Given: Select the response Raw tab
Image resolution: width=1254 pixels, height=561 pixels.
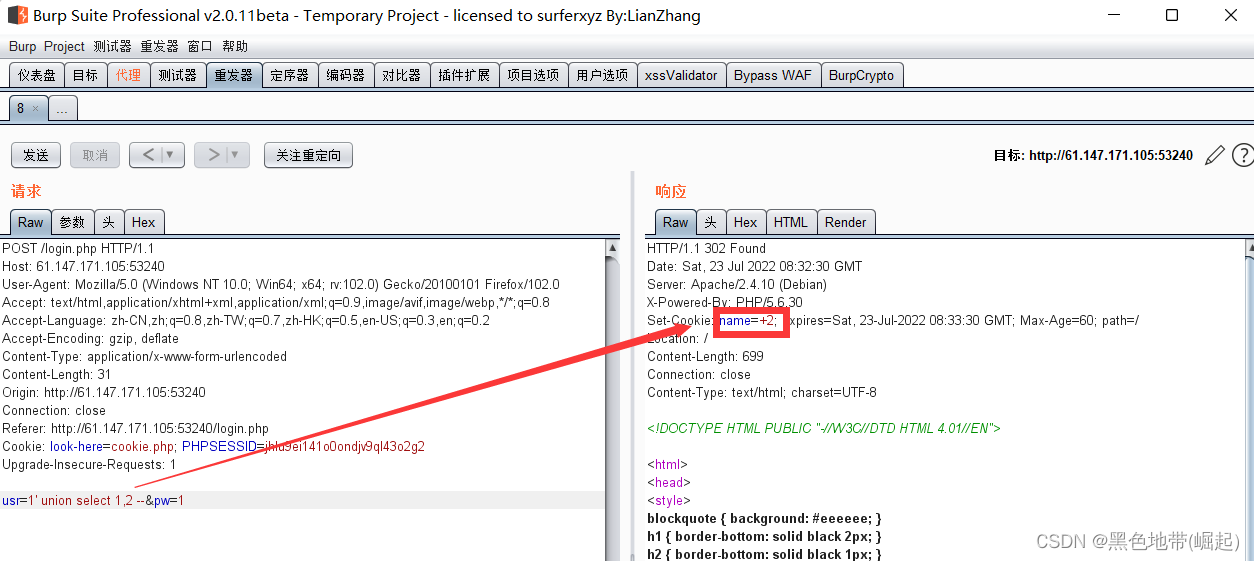Looking at the screenshot, I should click(676, 222).
